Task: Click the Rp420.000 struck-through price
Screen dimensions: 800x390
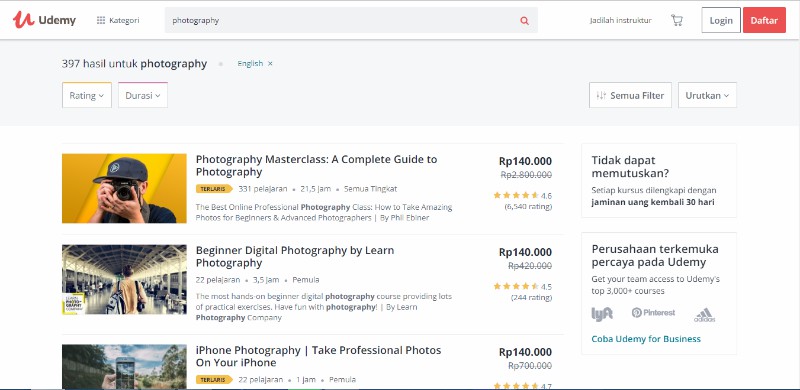Action: coord(530,266)
